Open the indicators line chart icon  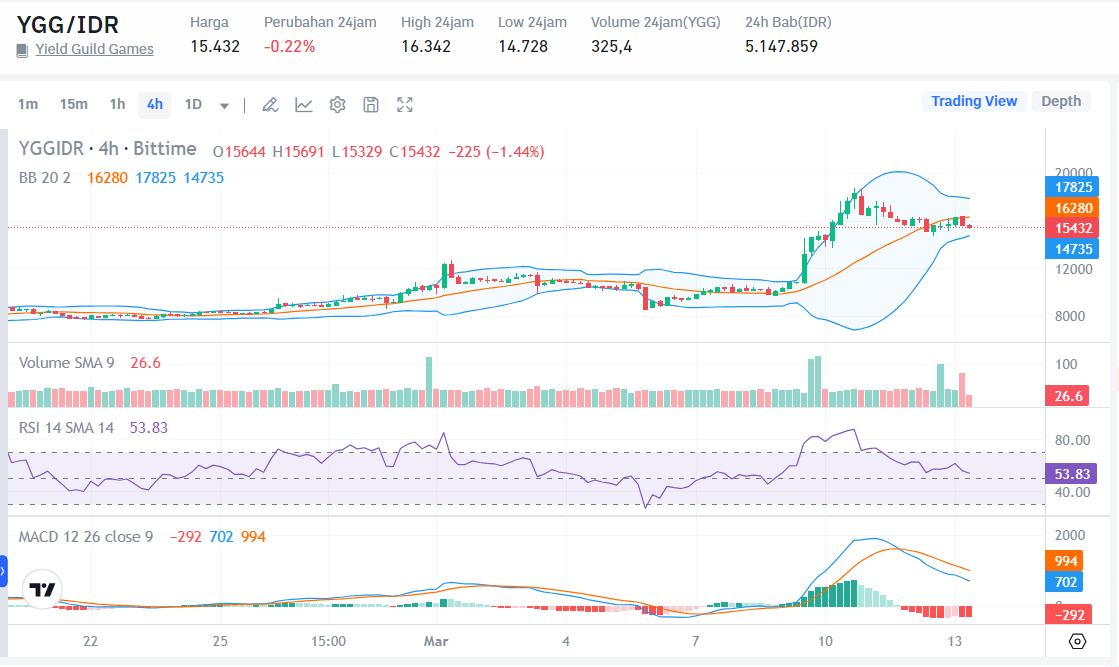coord(303,105)
